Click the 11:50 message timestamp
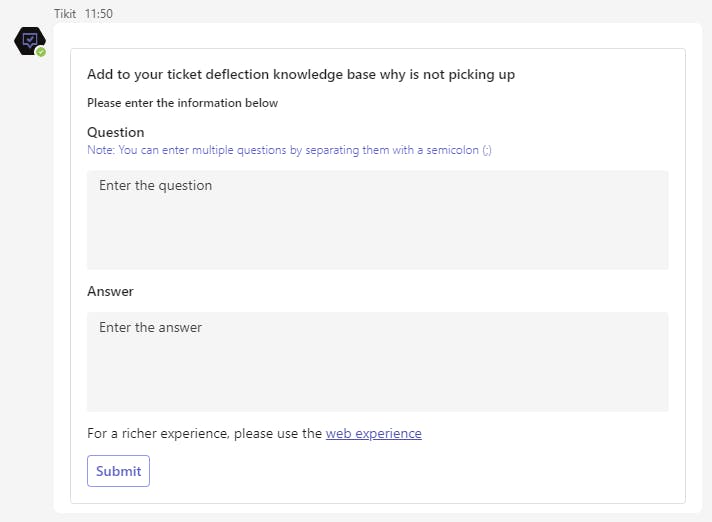This screenshot has width=712, height=522. [x=99, y=13]
